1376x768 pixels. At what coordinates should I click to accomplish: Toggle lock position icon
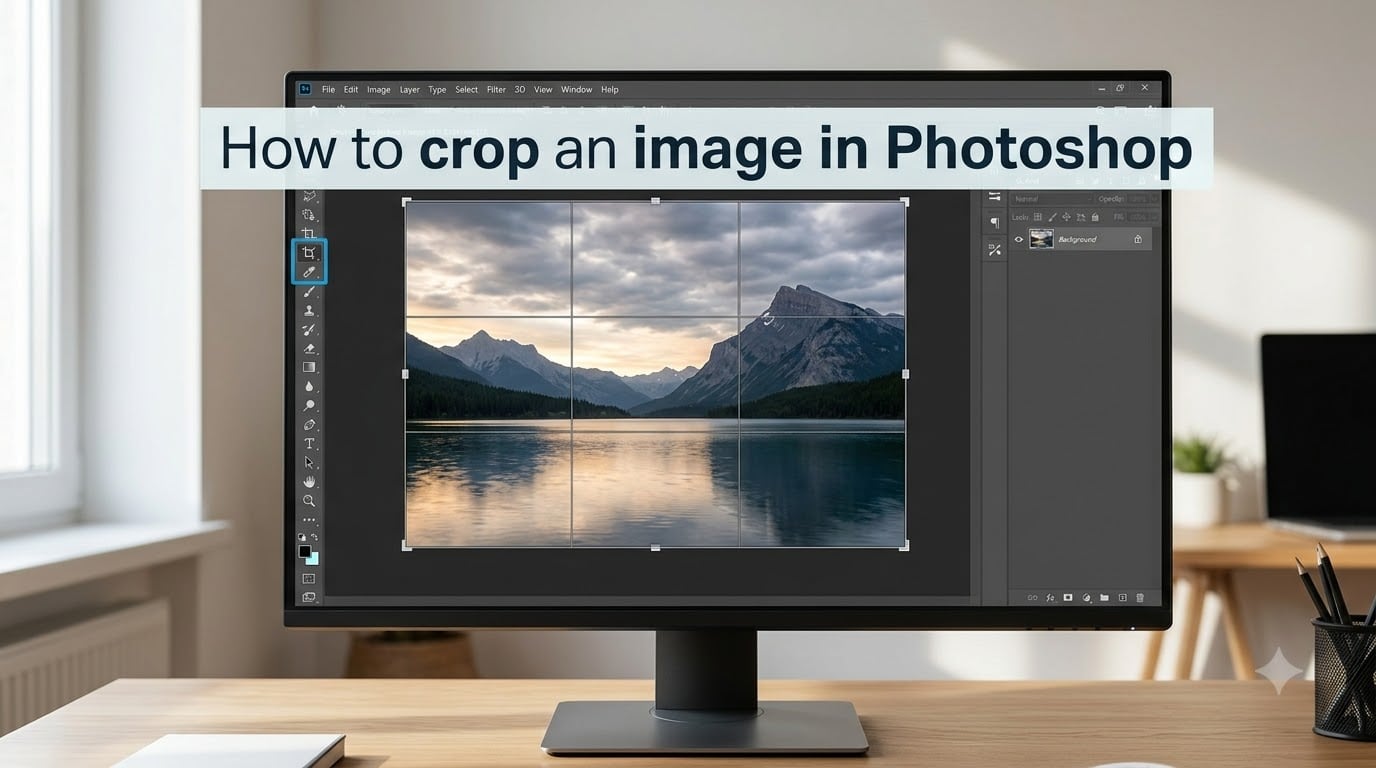point(1066,217)
